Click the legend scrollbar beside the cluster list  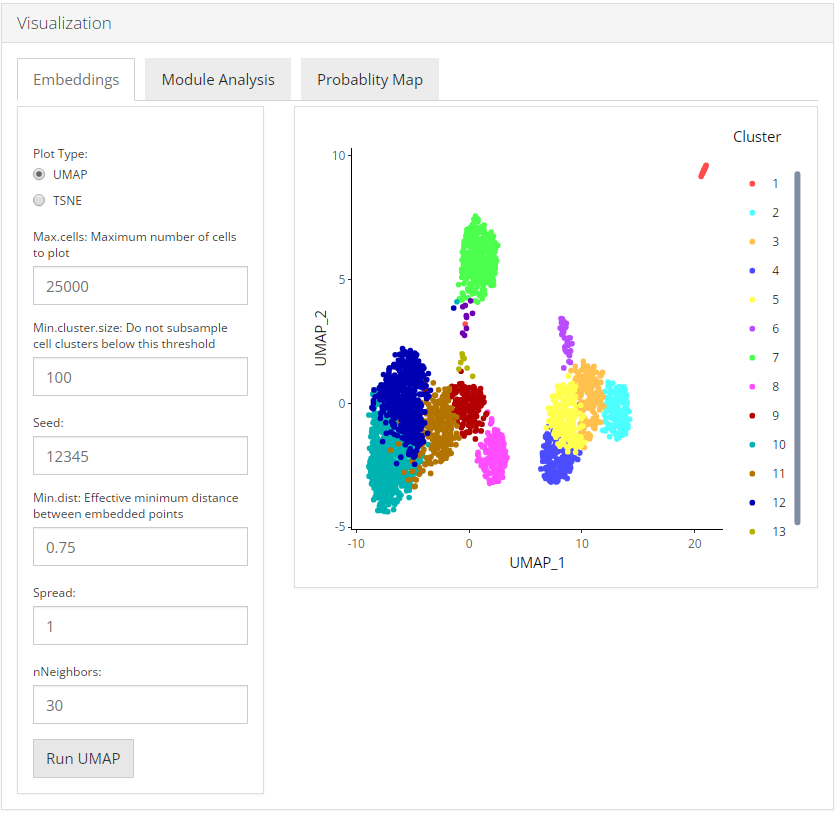click(797, 347)
